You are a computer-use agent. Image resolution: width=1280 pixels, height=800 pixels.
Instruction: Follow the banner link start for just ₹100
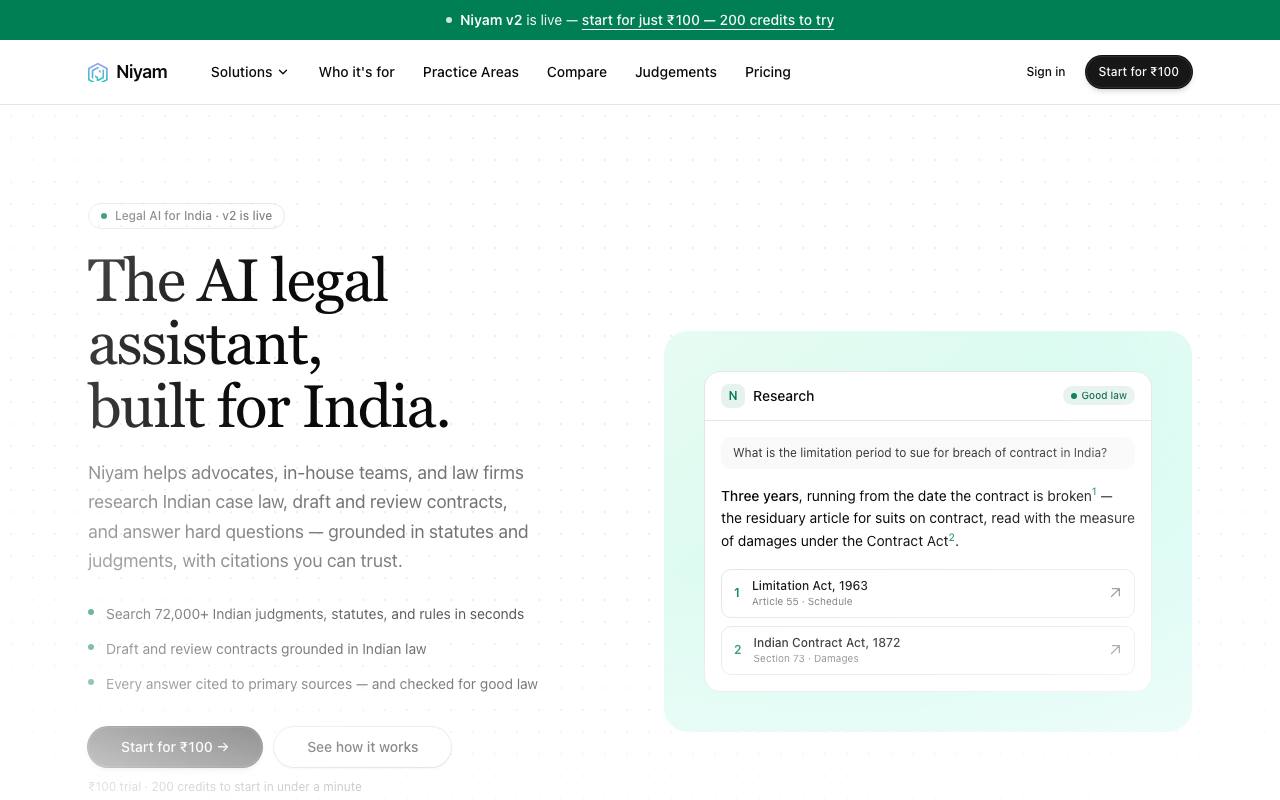coord(708,20)
